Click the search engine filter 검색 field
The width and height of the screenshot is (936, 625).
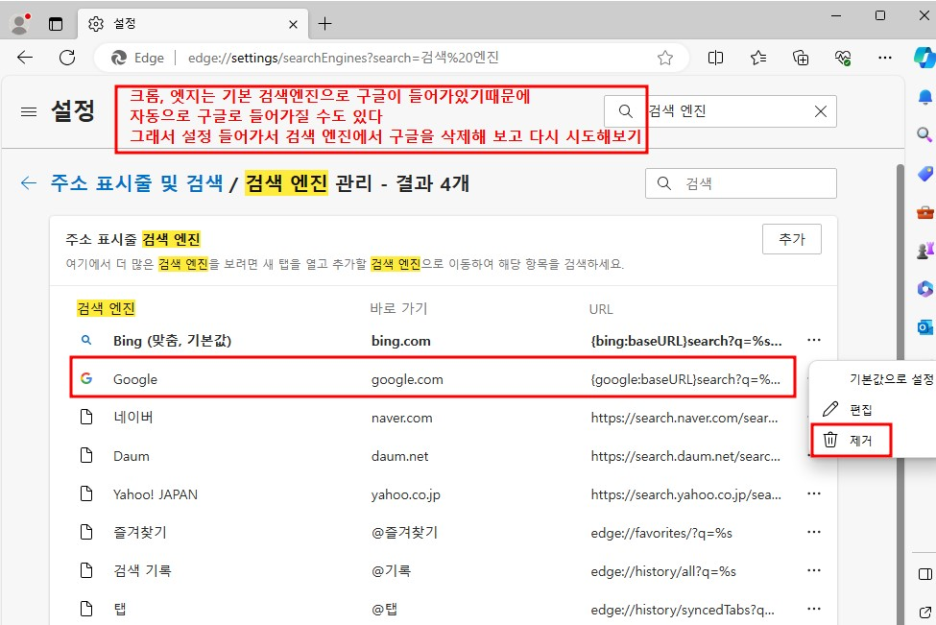[x=740, y=183]
